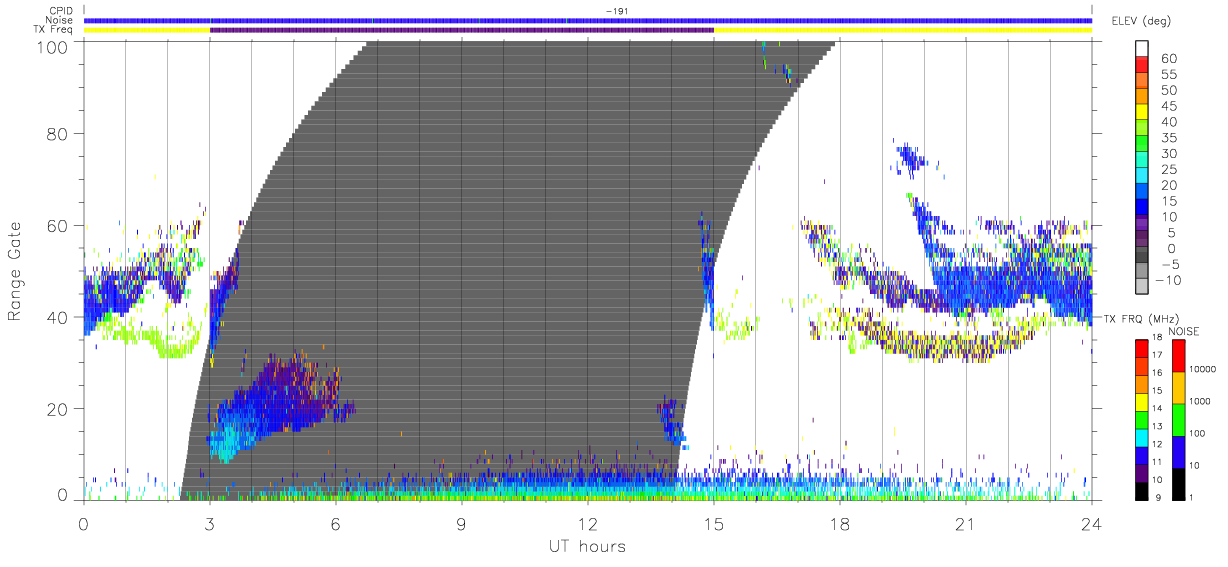This screenshot has height=567, width=1228.
Task: Click the 'ELEV (deg)' legend title
Action: (1141, 20)
